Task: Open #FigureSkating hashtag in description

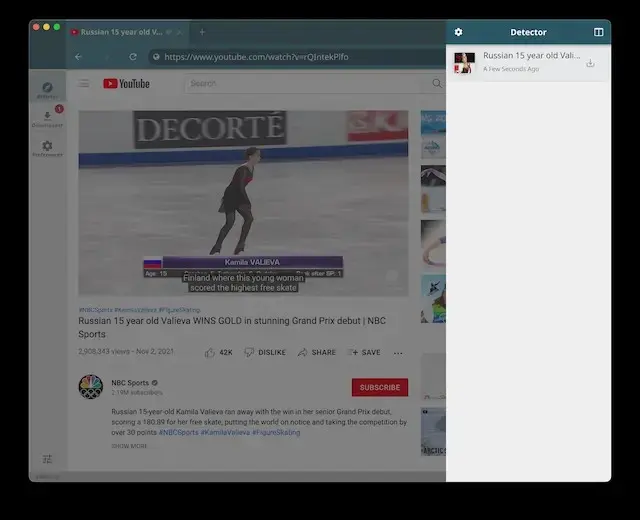Action: [276, 432]
